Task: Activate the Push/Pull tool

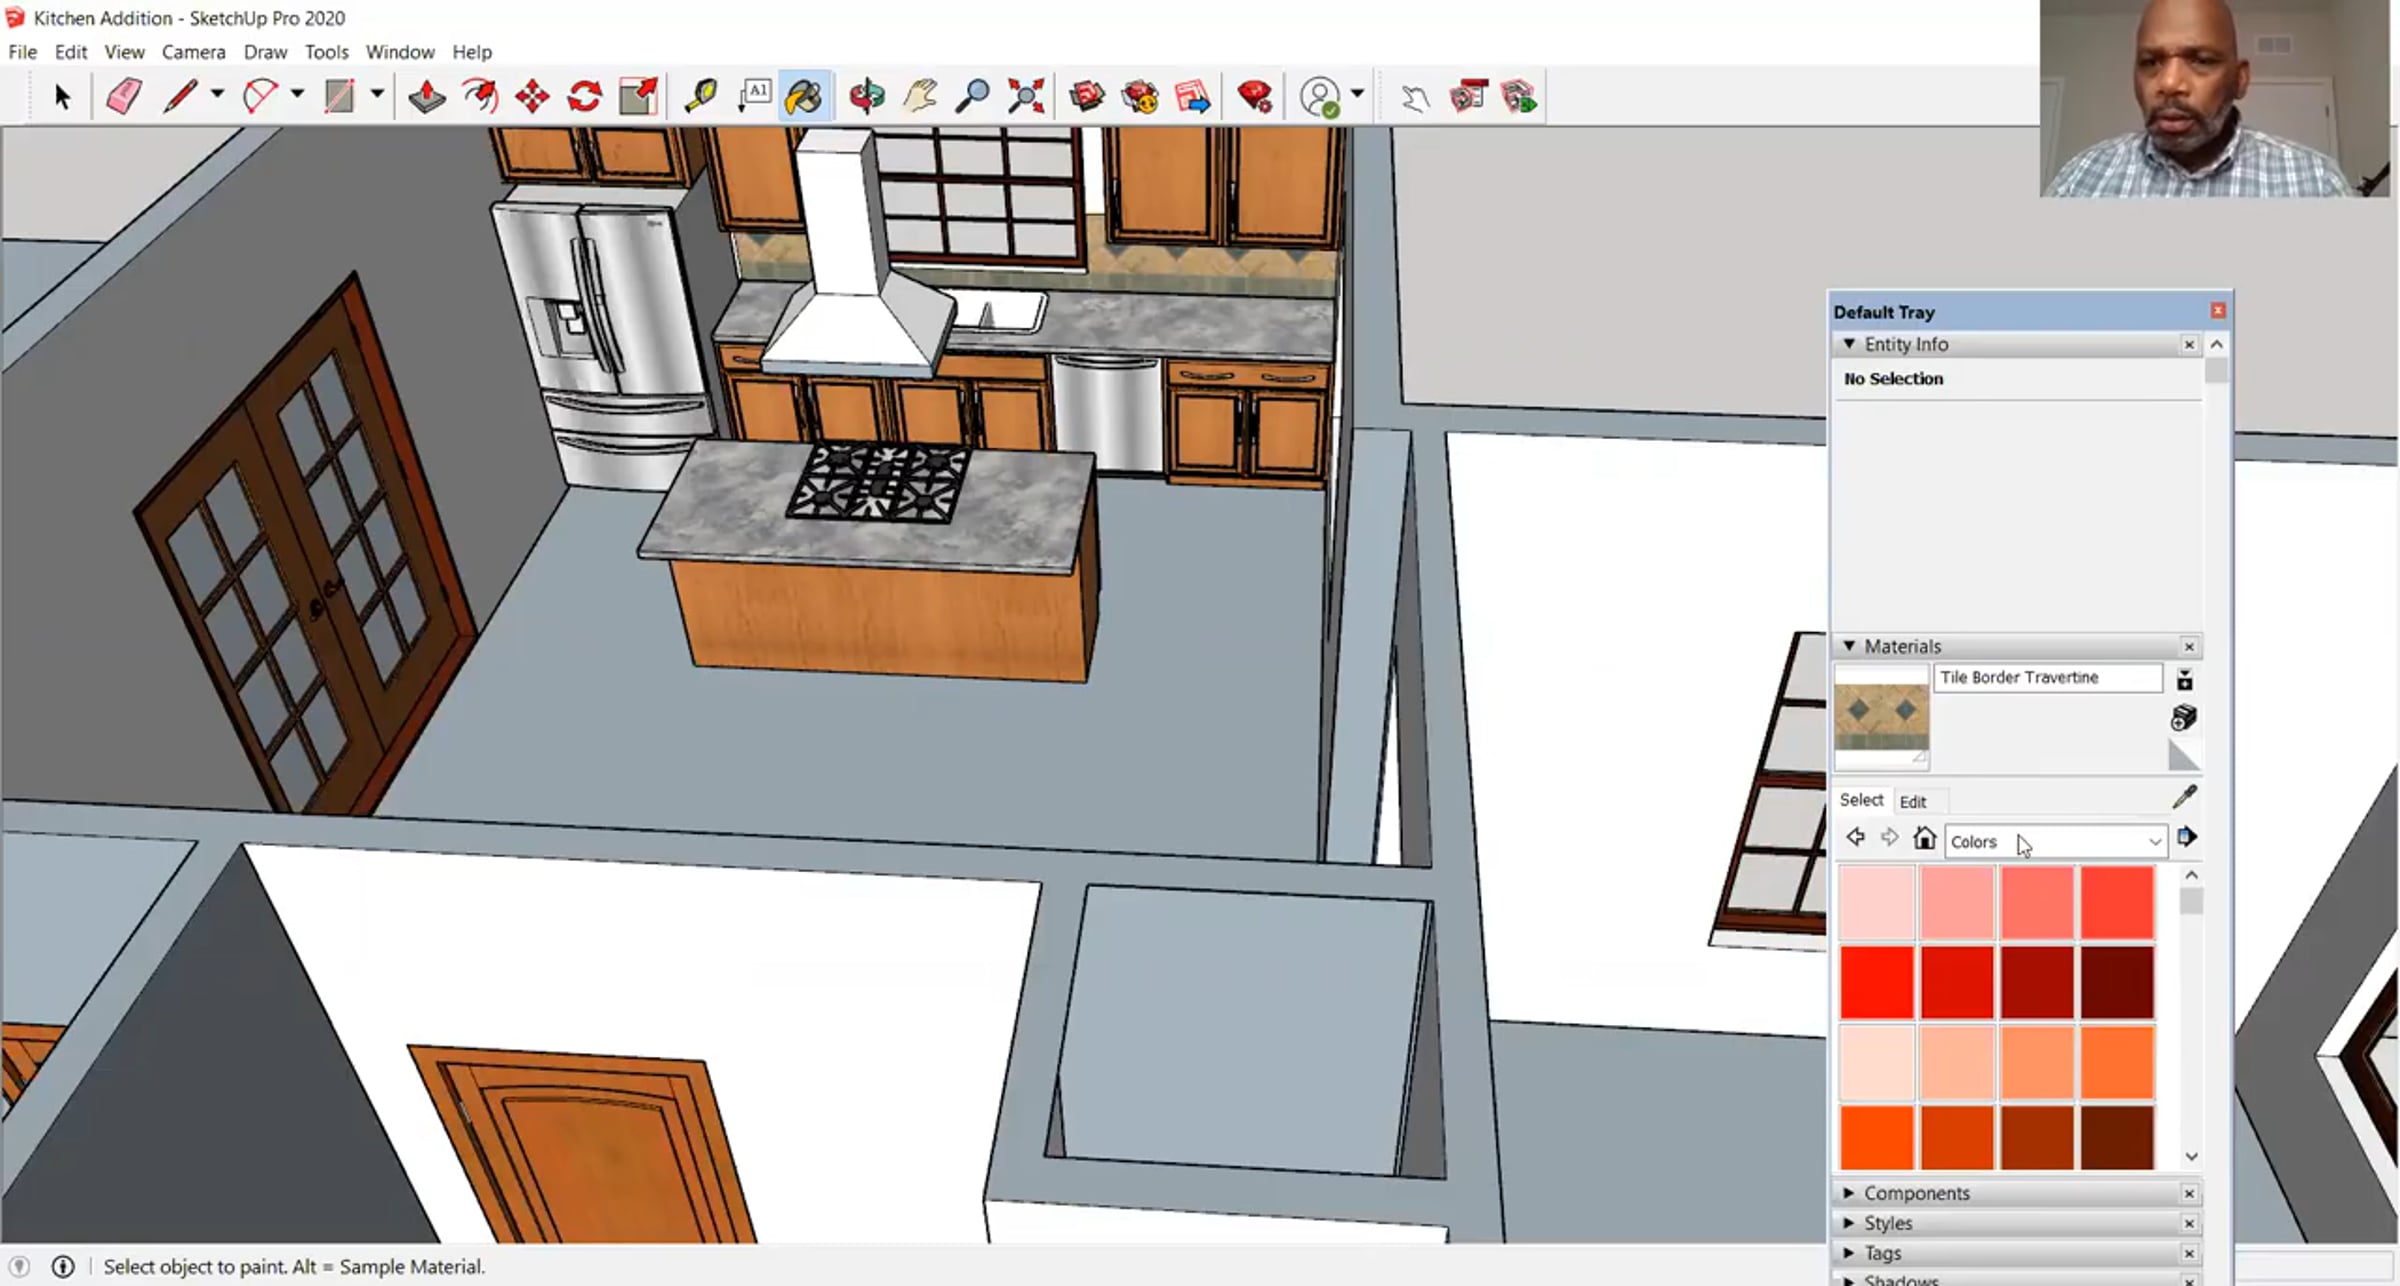Action: [x=427, y=97]
